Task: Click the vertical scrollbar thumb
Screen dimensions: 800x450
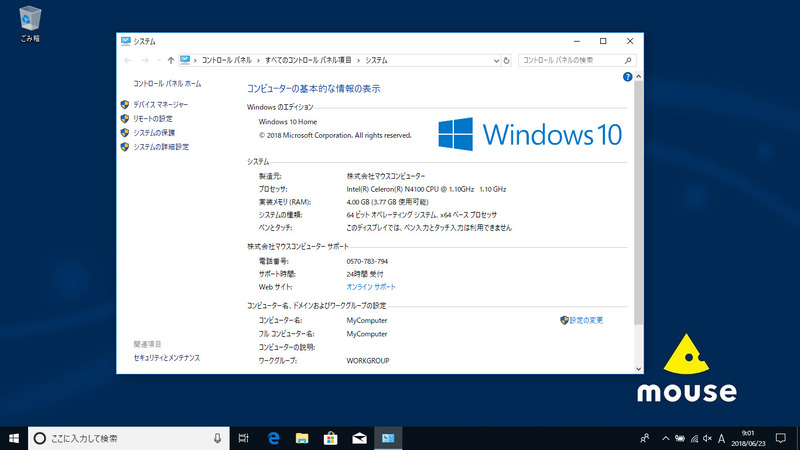Action: click(638, 203)
